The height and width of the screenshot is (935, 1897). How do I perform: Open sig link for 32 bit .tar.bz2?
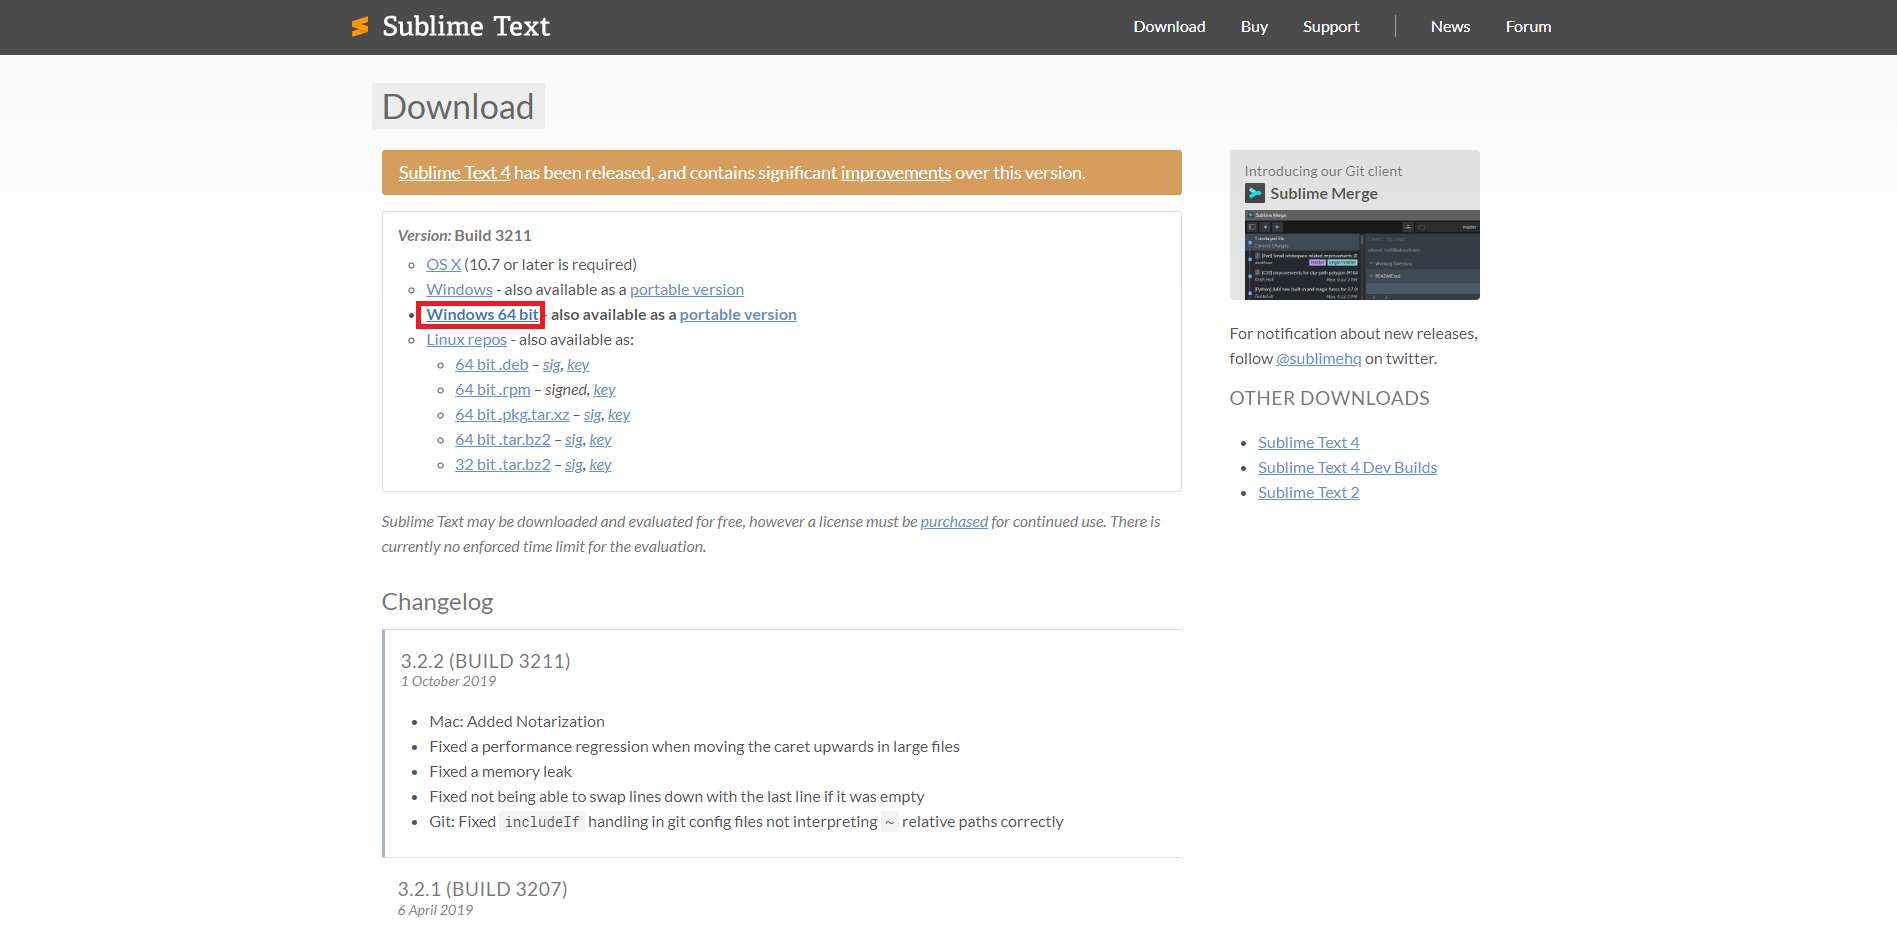pos(573,465)
